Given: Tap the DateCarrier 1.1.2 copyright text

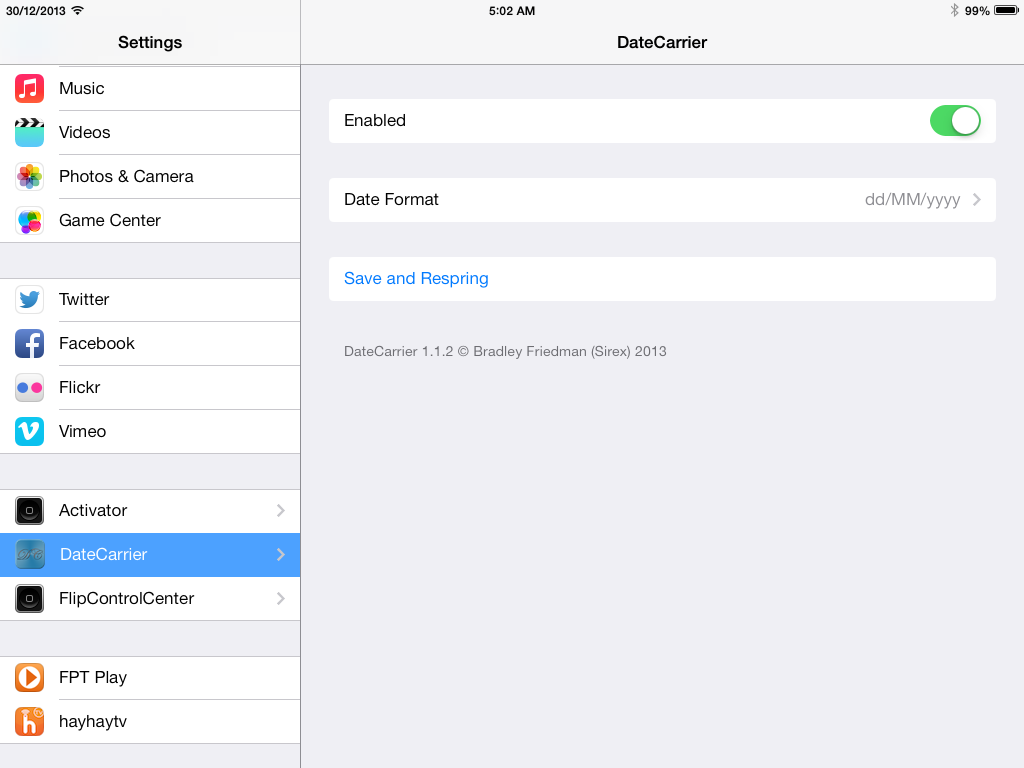Looking at the screenshot, I should (x=505, y=351).
